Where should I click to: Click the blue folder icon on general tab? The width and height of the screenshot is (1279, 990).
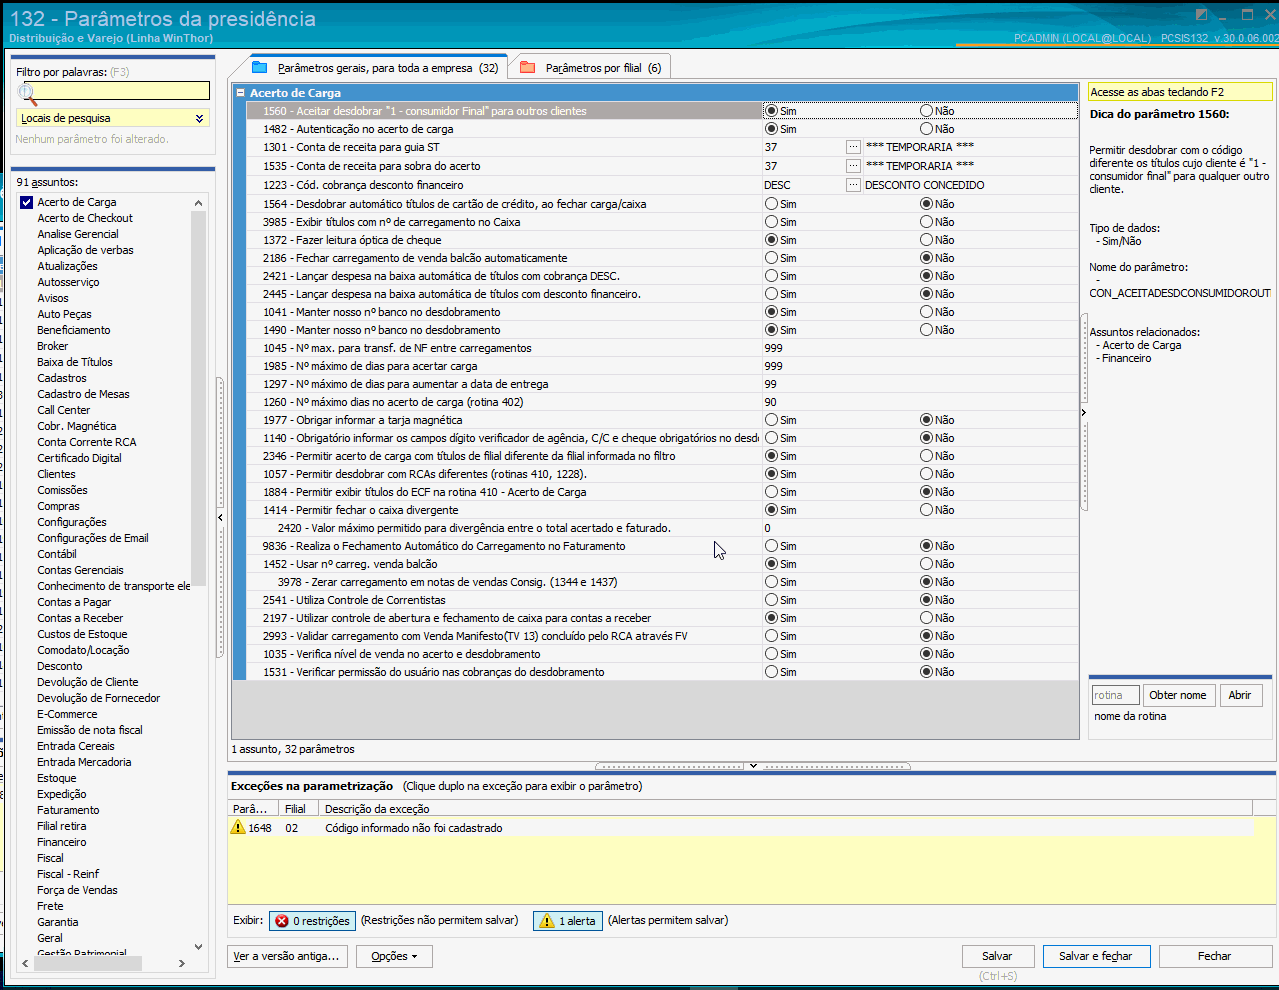tap(260, 67)
